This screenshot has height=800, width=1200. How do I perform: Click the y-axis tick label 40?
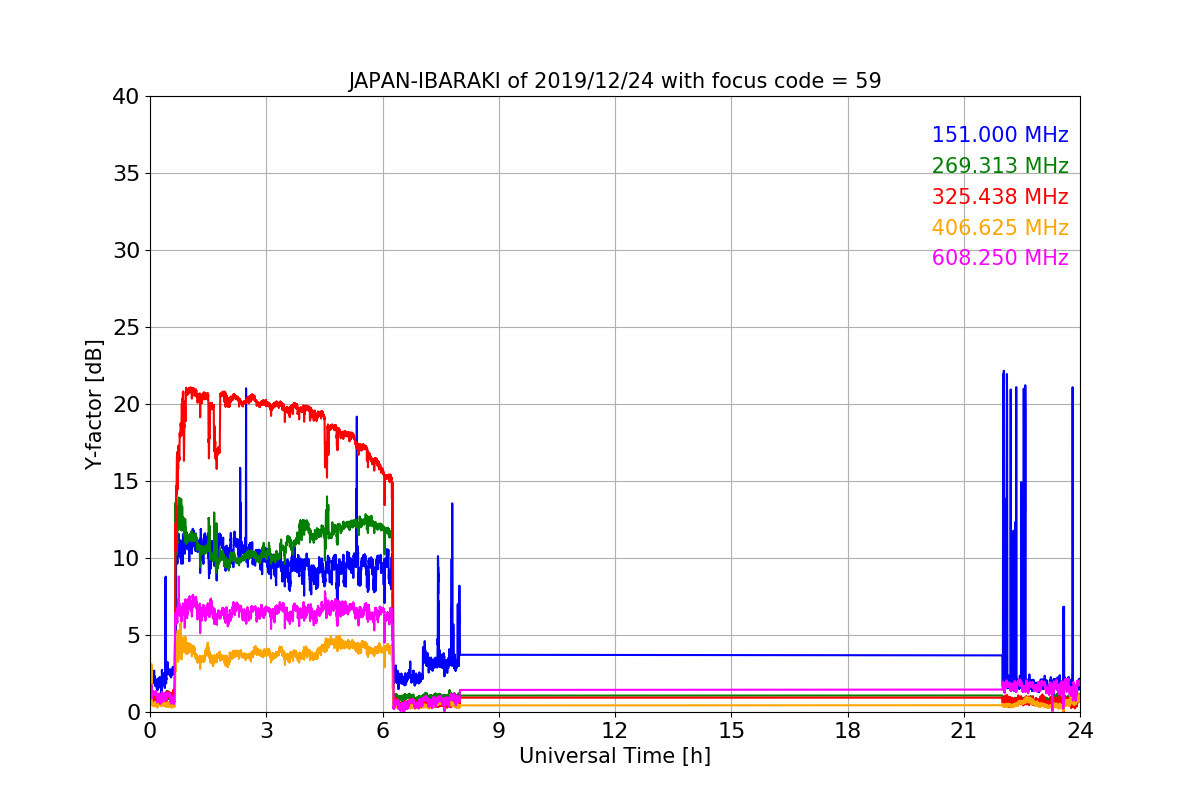click(125, 97)
